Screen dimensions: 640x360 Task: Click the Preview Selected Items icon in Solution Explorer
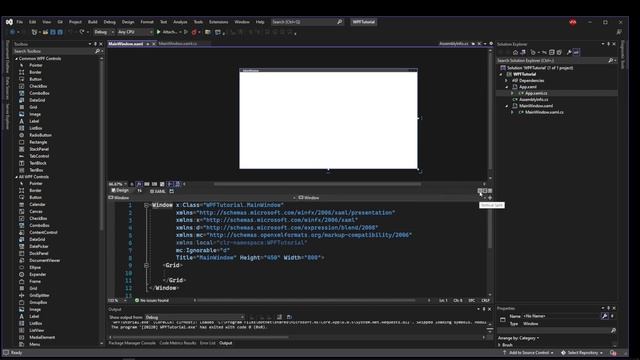pos(576,52)
